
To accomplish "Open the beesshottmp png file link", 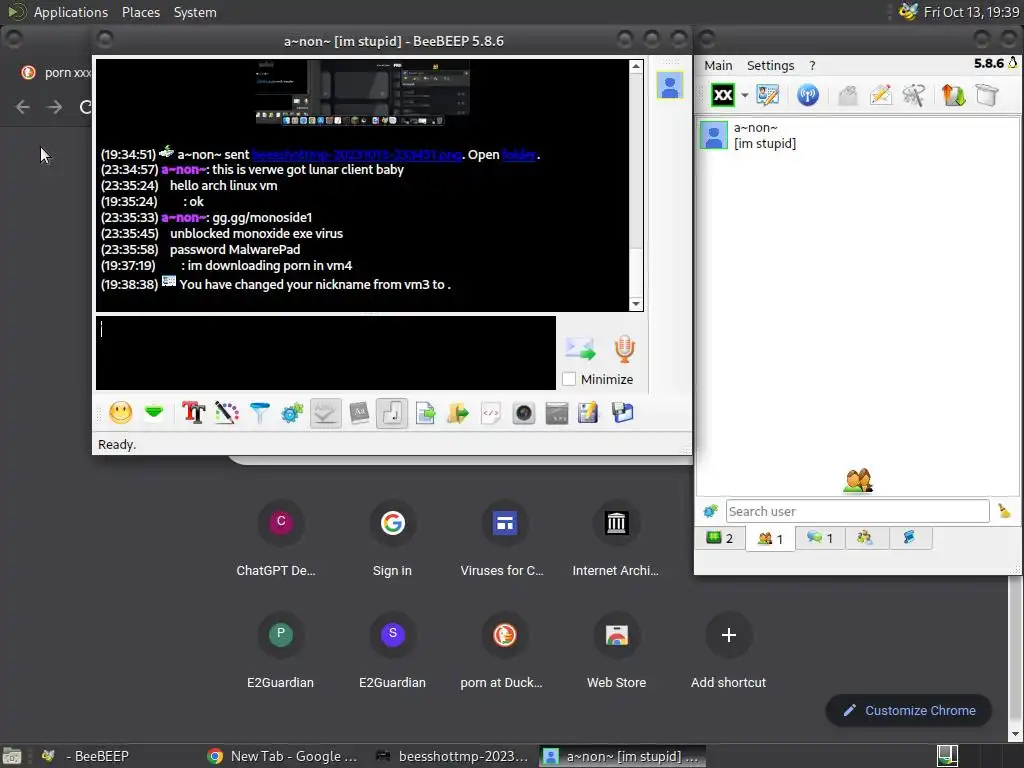I will pos(357,155).
